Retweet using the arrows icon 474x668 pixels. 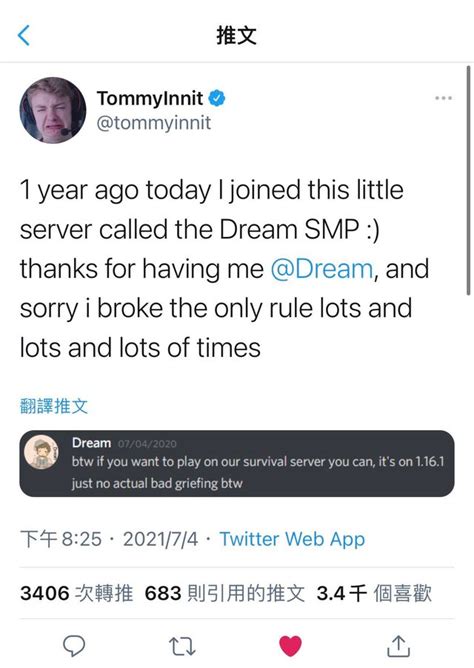(182, 646)
